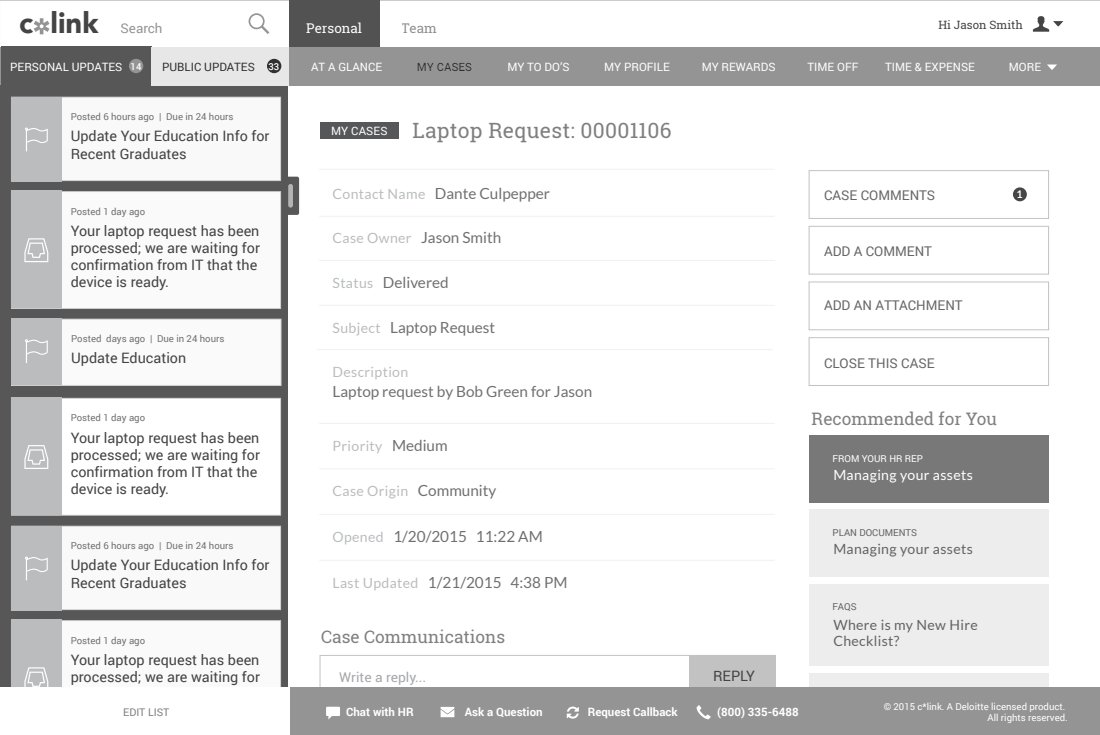
Task: Click the search magnifier icon
Action: [258, 24]
